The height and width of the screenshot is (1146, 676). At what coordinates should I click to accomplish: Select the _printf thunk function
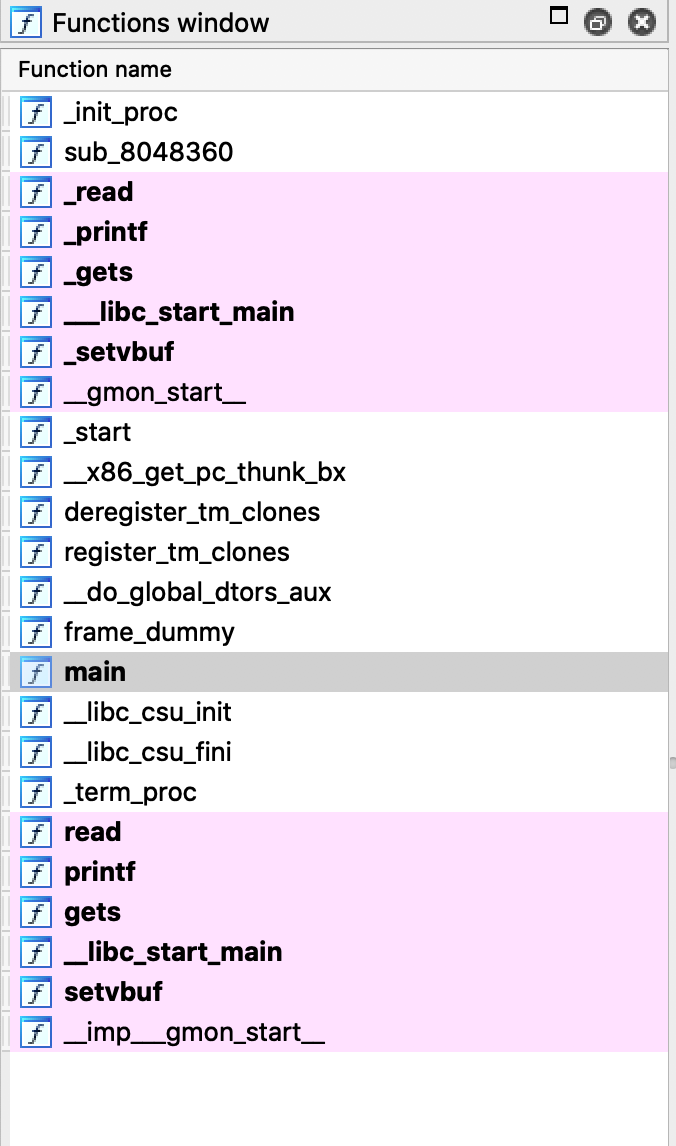point(339,232)
